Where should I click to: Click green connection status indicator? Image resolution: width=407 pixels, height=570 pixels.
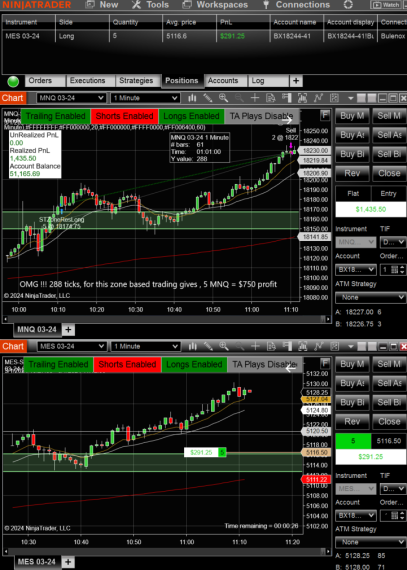13,81
